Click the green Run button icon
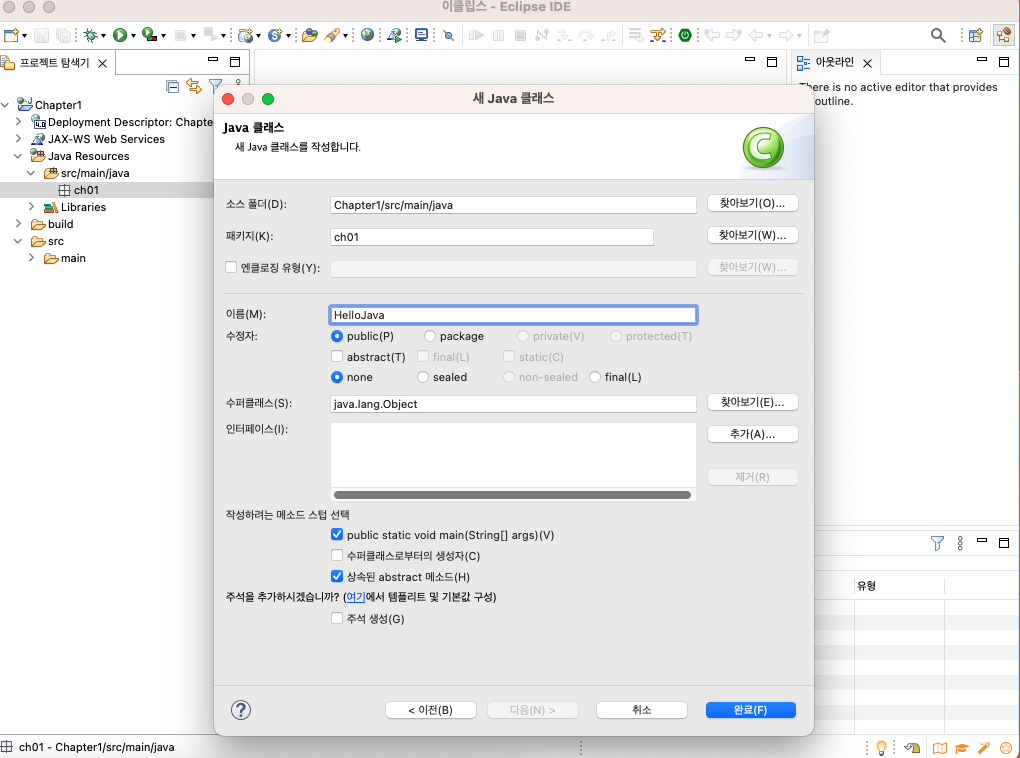This screenshot has height=758, width=1020. pos(120,35)
